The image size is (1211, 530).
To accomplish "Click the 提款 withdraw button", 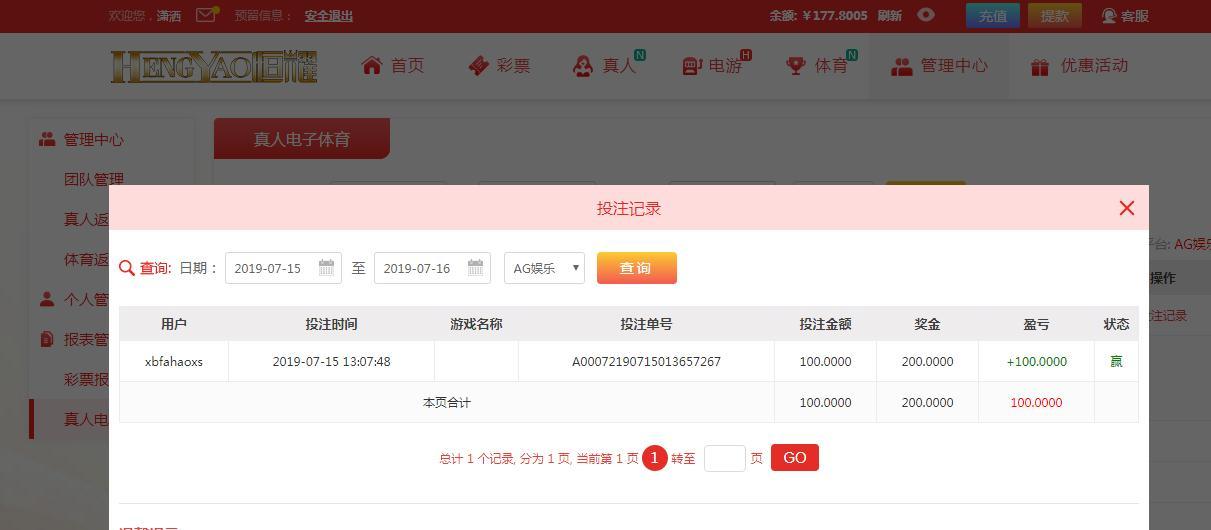I will [x=1055, y=16].
